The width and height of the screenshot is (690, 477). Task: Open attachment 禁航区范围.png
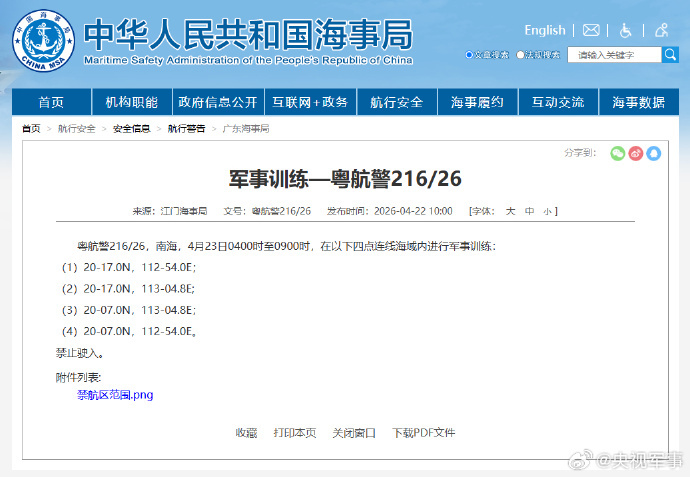[115, 395]
